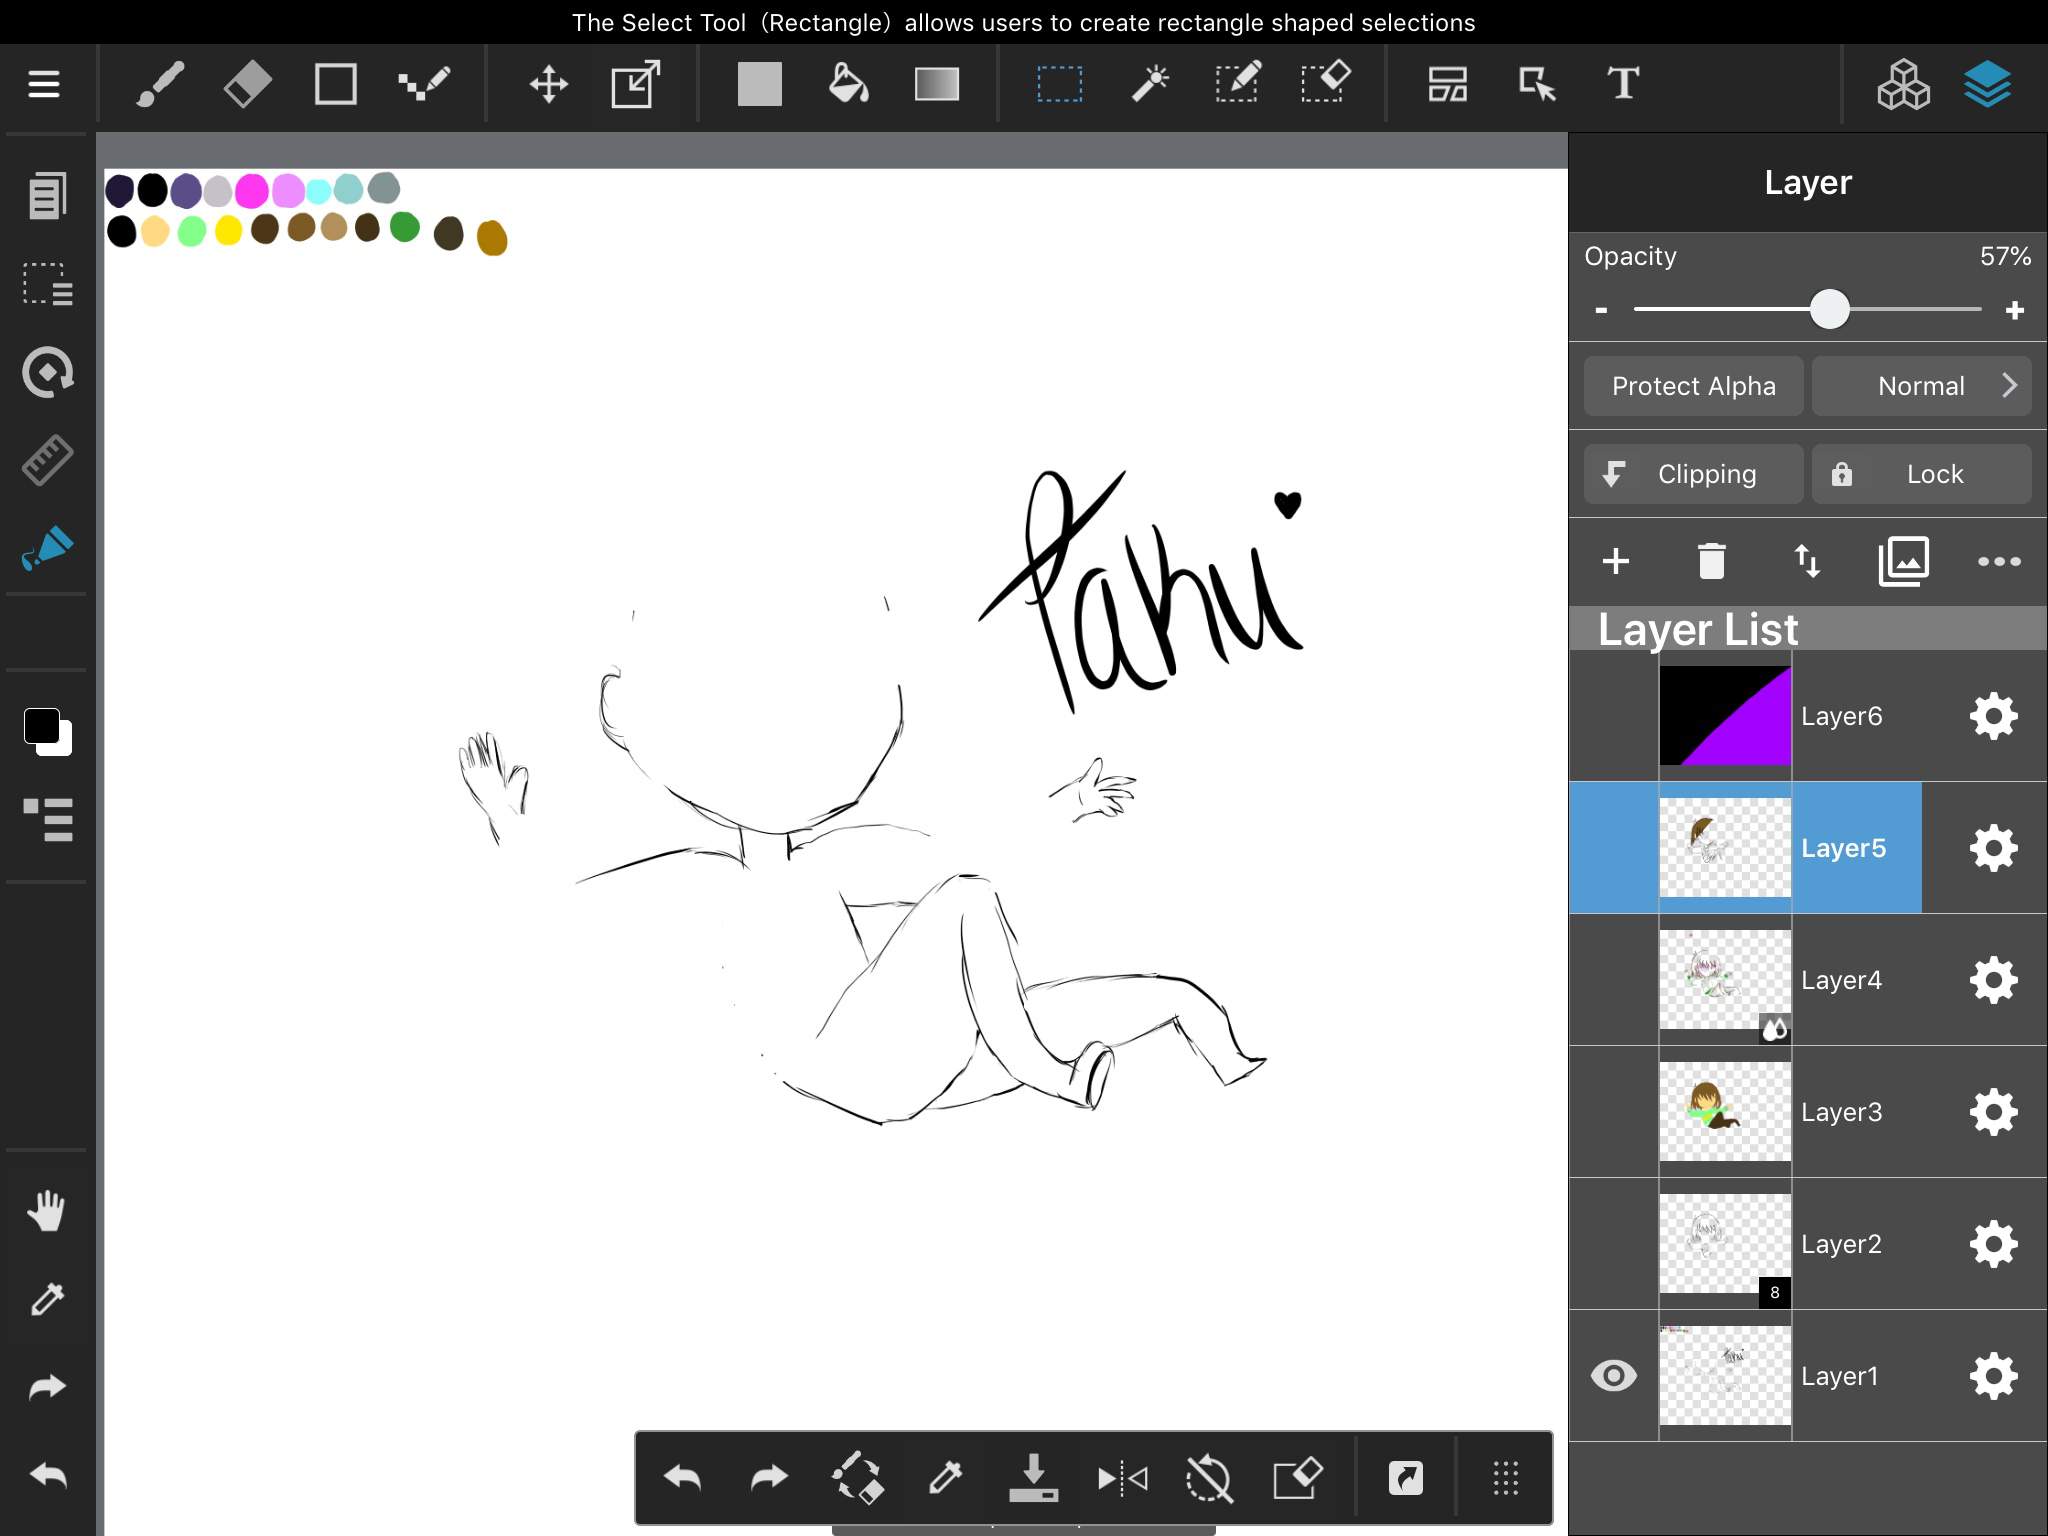Select the sidebar Eyedropper tool
This screenshot has width=2048, height=1536.
click(47, 1299)
